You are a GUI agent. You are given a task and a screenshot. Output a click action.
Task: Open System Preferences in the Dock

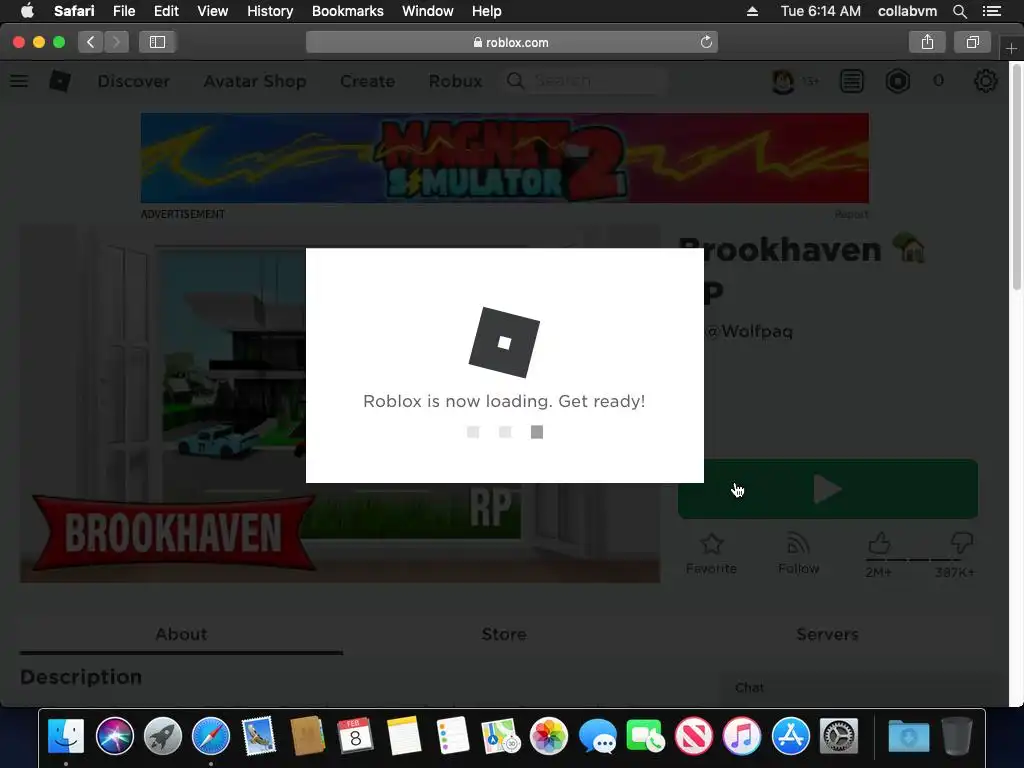(839, 735)
